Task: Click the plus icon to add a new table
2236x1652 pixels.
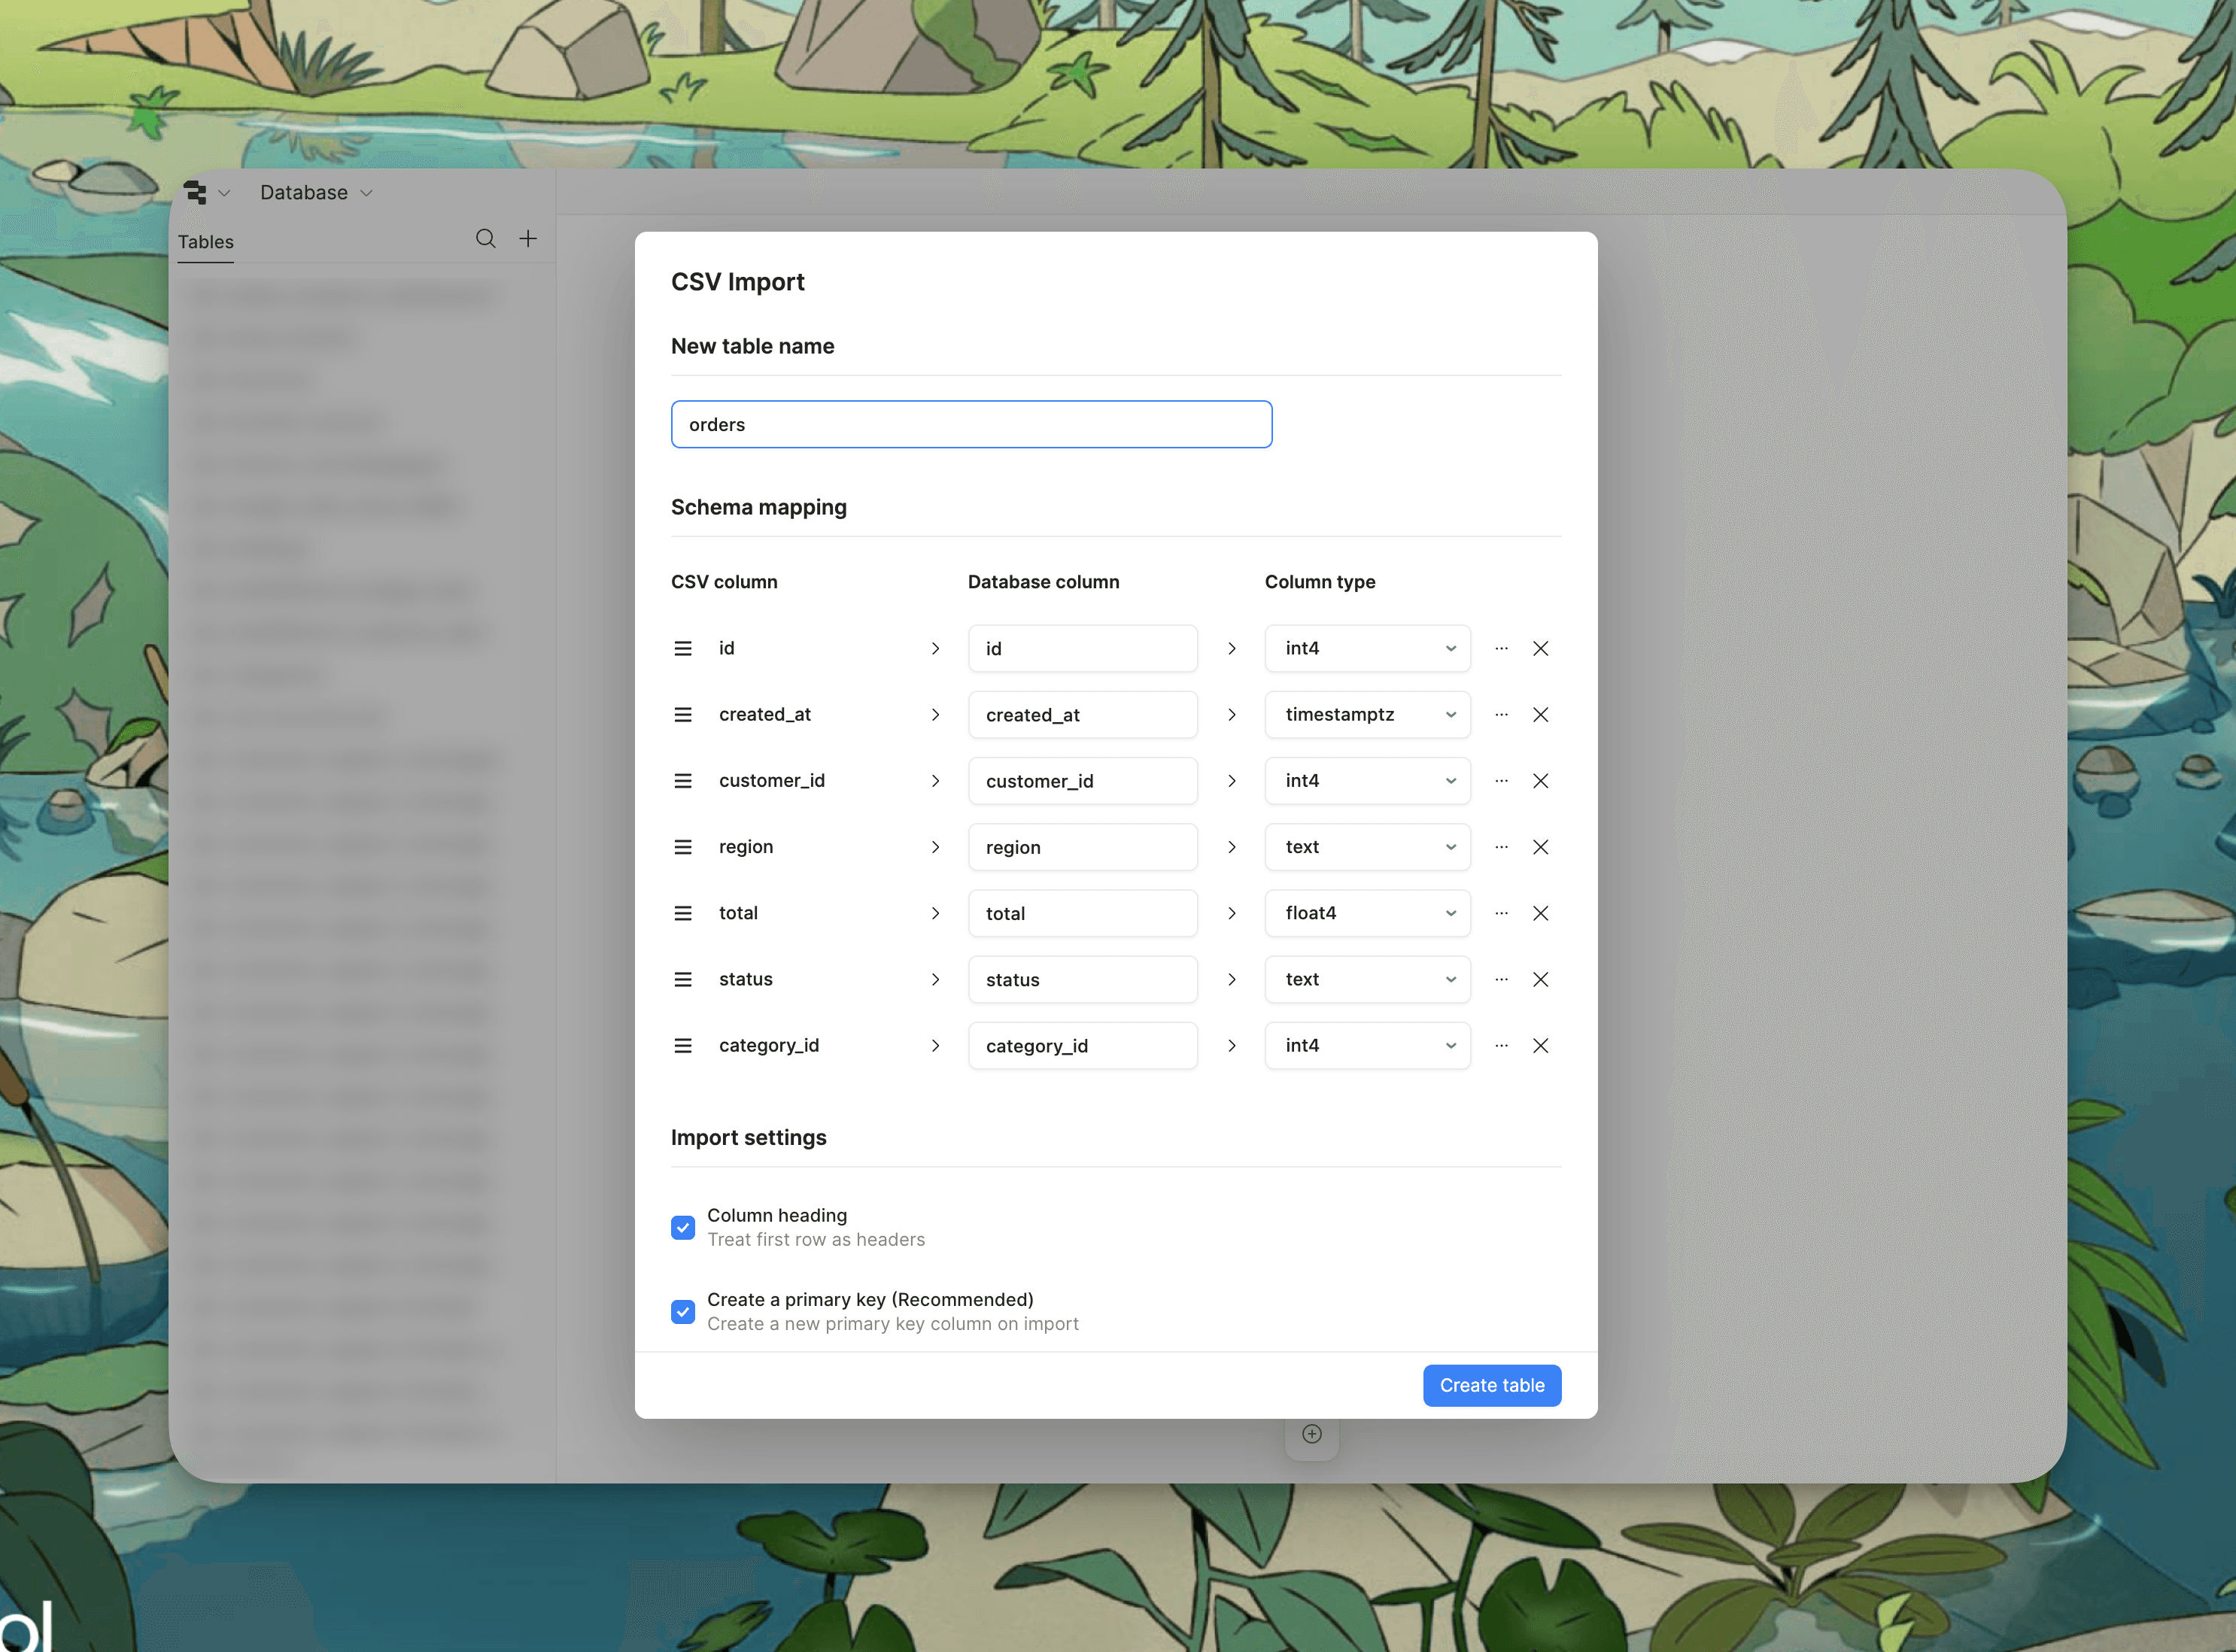Action: coord(529,239)
